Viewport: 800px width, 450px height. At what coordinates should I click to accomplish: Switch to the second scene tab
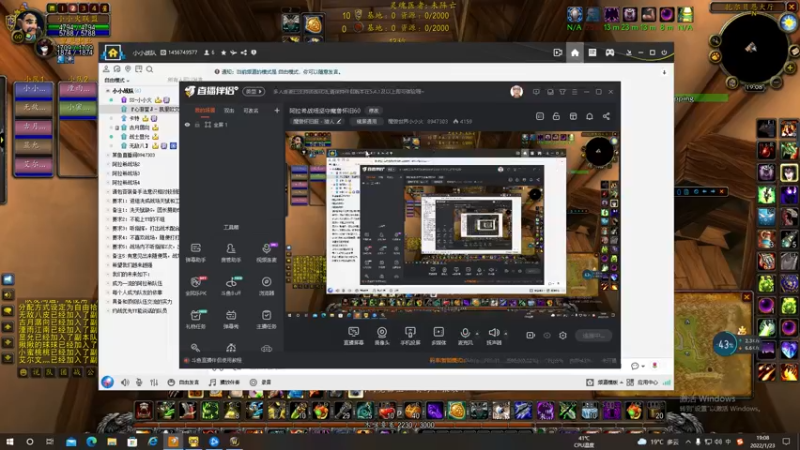[x=229, y=110]
